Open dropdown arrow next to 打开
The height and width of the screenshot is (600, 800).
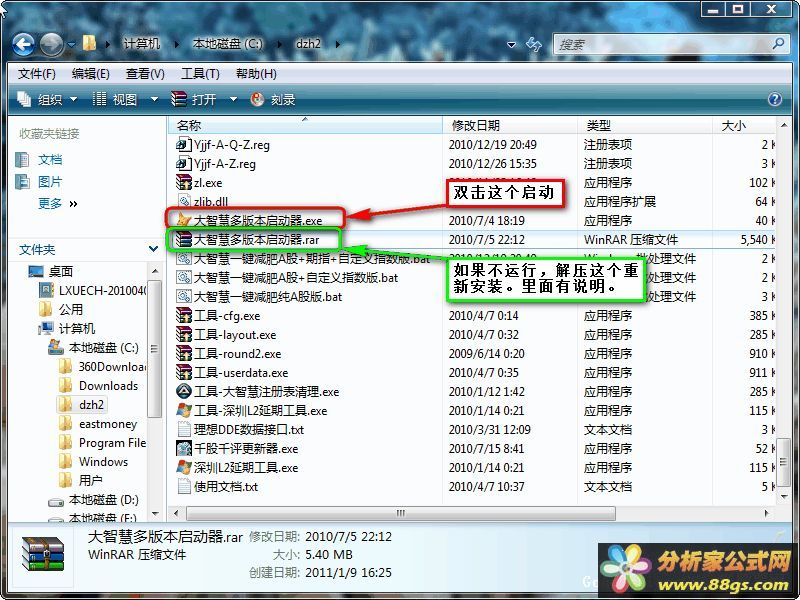pos(233,99)
